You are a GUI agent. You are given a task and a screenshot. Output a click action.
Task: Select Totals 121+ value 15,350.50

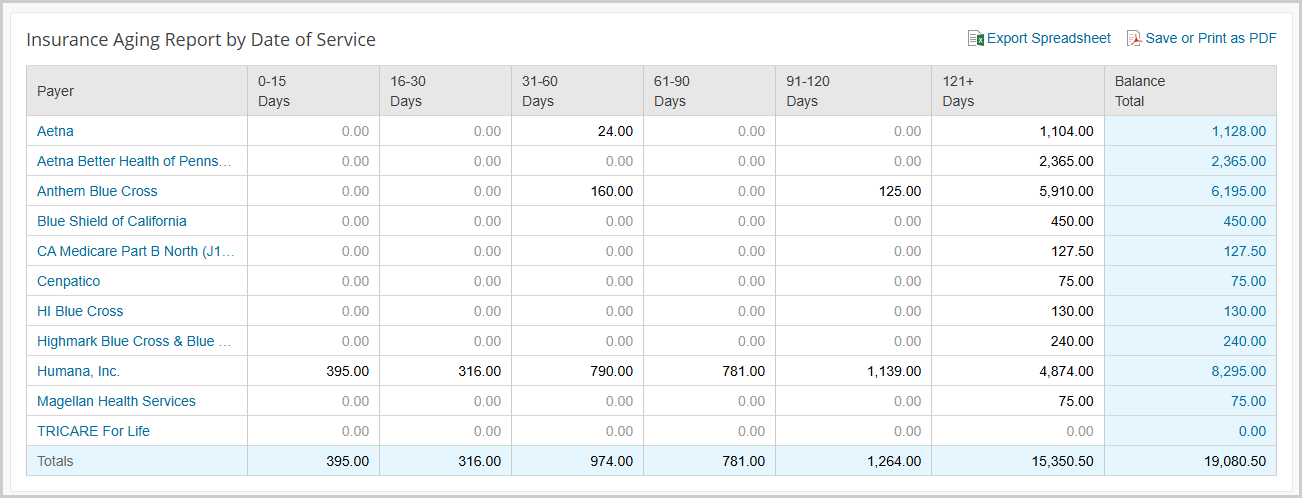click(x=1062, y=461)
